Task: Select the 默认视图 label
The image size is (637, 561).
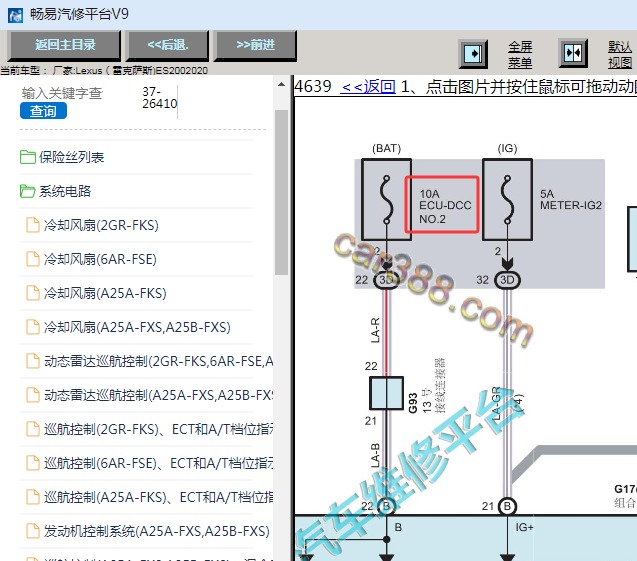Action: (x=620, y=54)
